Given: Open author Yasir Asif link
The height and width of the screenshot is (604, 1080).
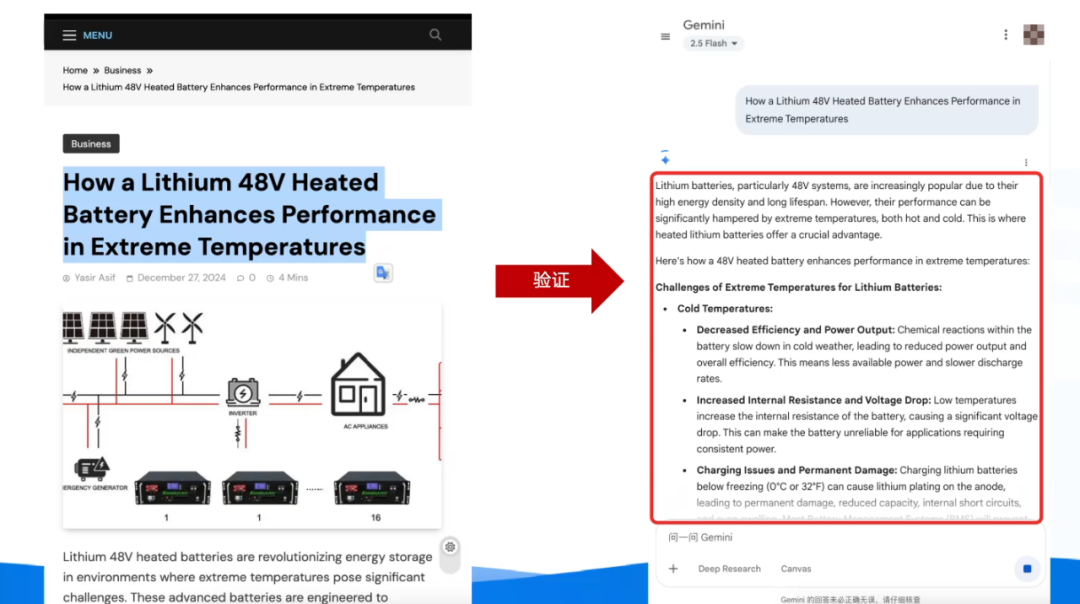Looking at the screenshot, I should [x=94, y=278].
